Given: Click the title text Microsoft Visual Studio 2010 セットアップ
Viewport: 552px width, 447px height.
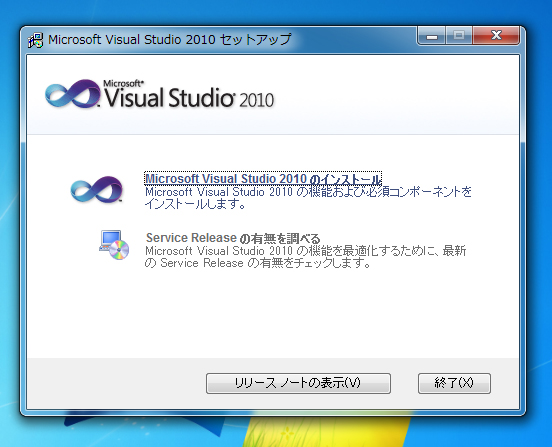Looking at the screenshot, I should pyautogui.click(x=170, y=39).
